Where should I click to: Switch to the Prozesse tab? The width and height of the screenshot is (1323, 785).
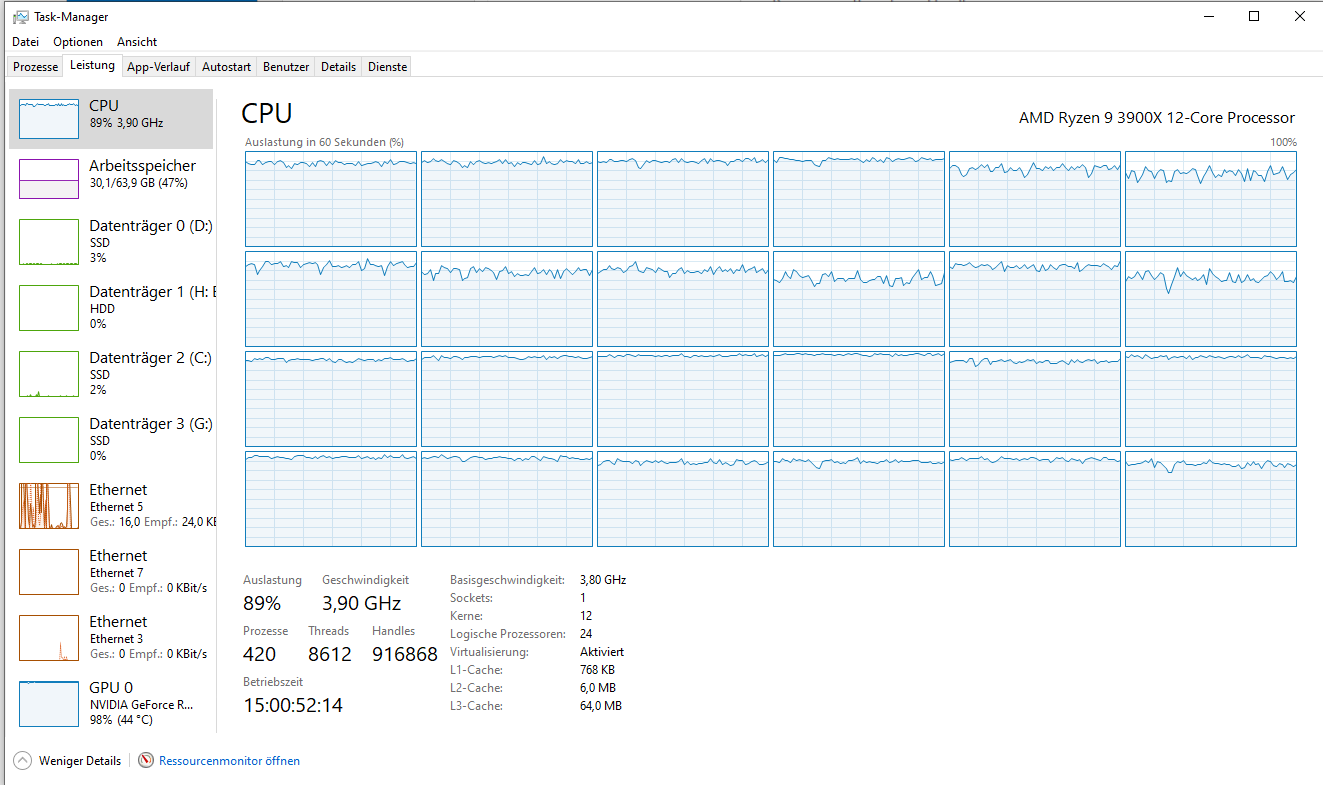(35, 67)
